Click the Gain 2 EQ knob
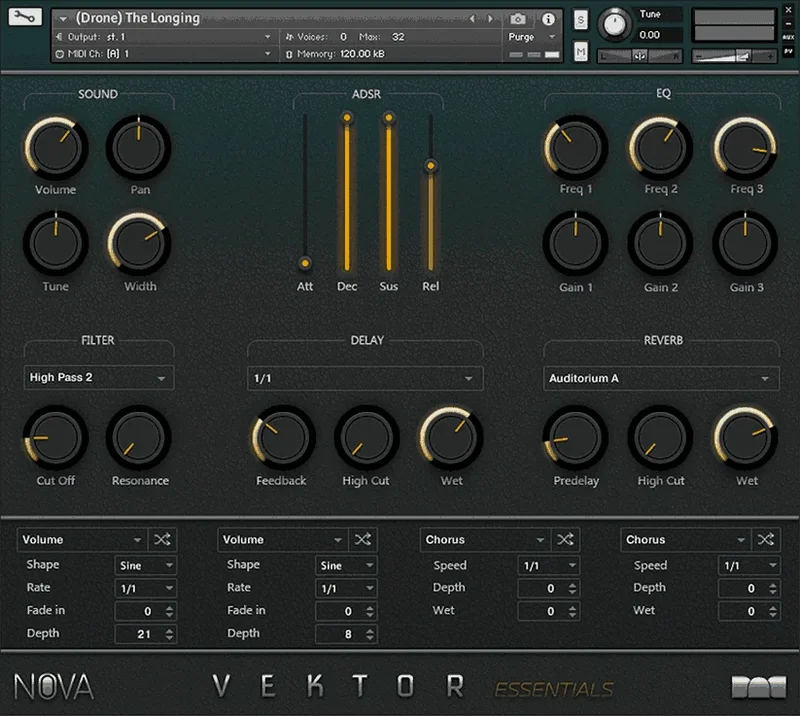 (x=660, y=243)
